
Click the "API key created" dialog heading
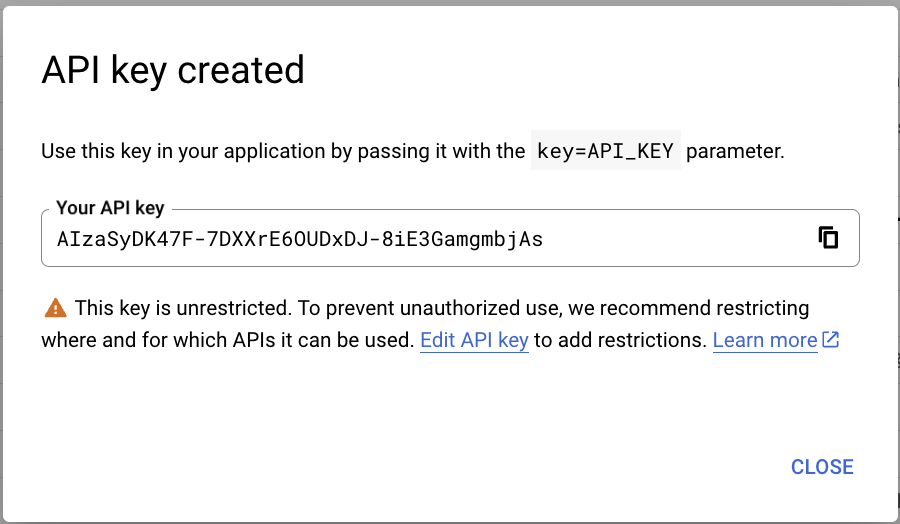pos(173,71)
